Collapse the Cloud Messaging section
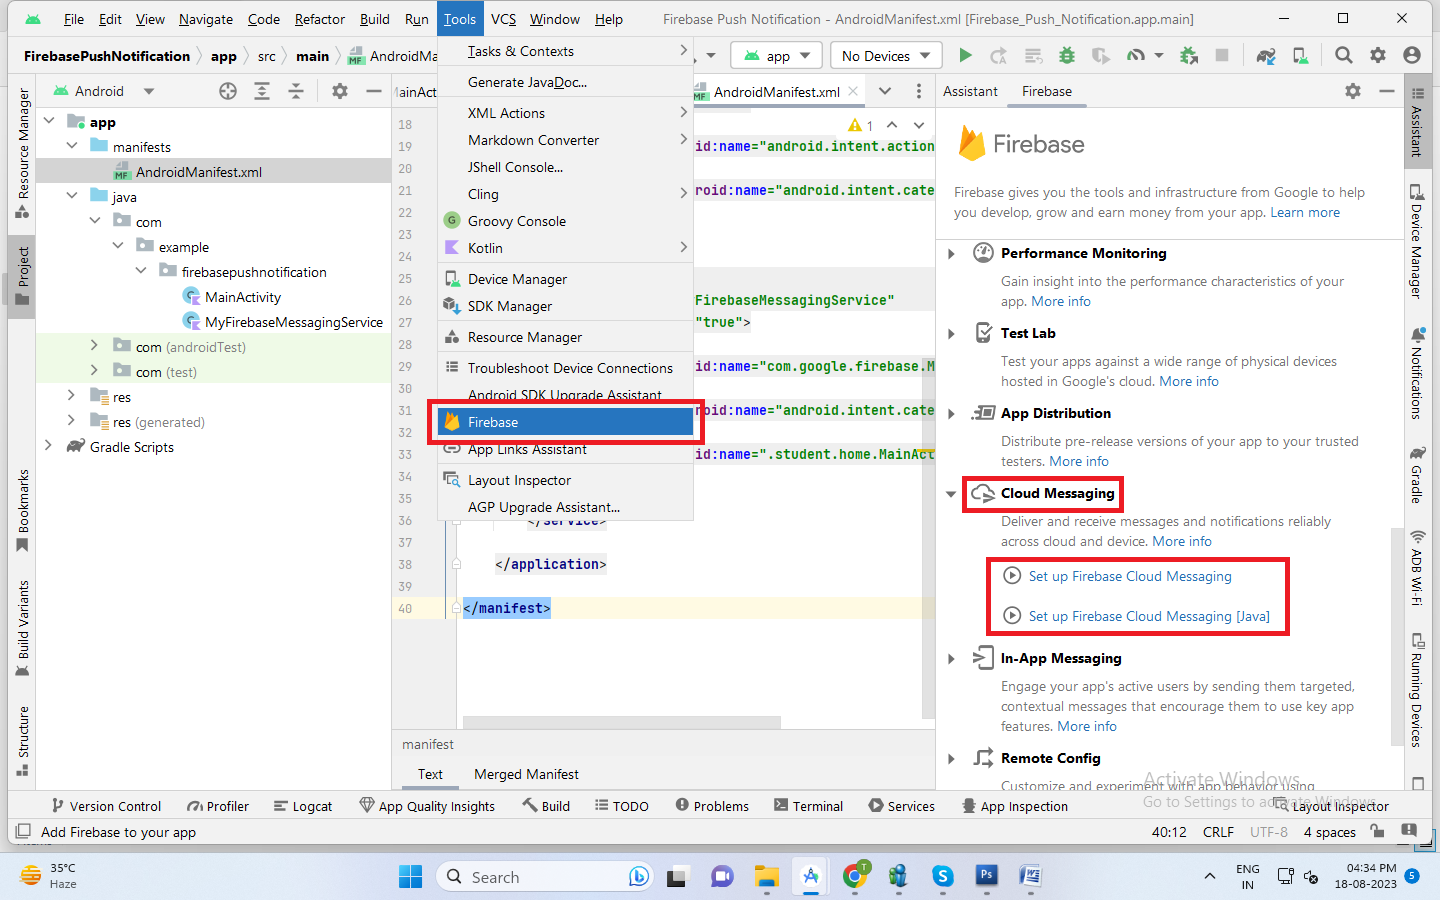 (x=951, y=494)
